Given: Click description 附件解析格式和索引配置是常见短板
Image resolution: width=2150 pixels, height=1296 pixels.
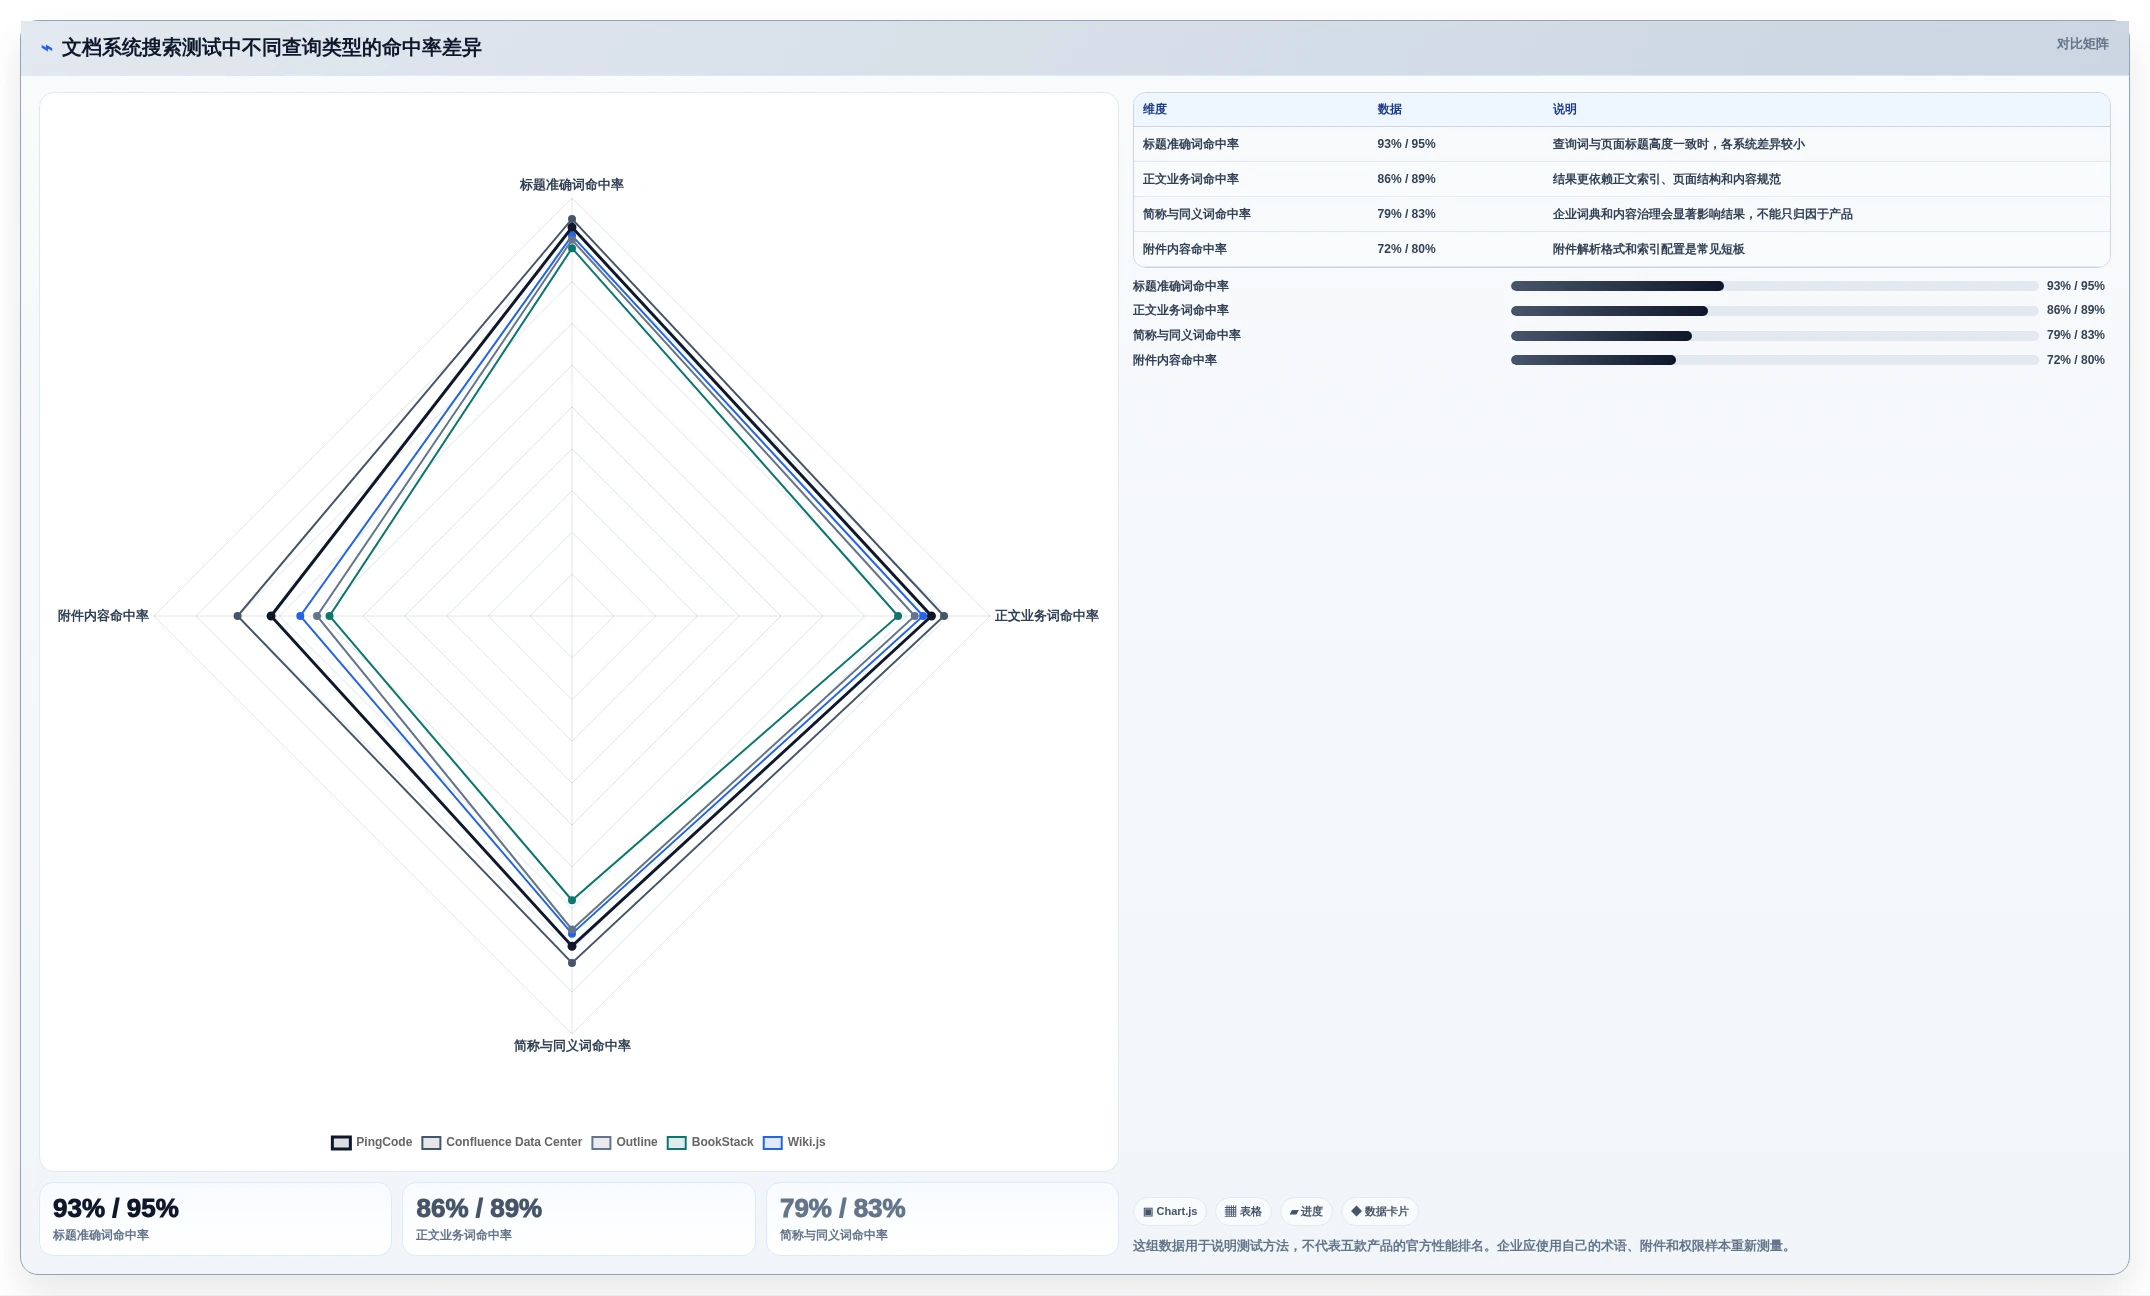Looking at the screenshot, I should pos(1648,249).
